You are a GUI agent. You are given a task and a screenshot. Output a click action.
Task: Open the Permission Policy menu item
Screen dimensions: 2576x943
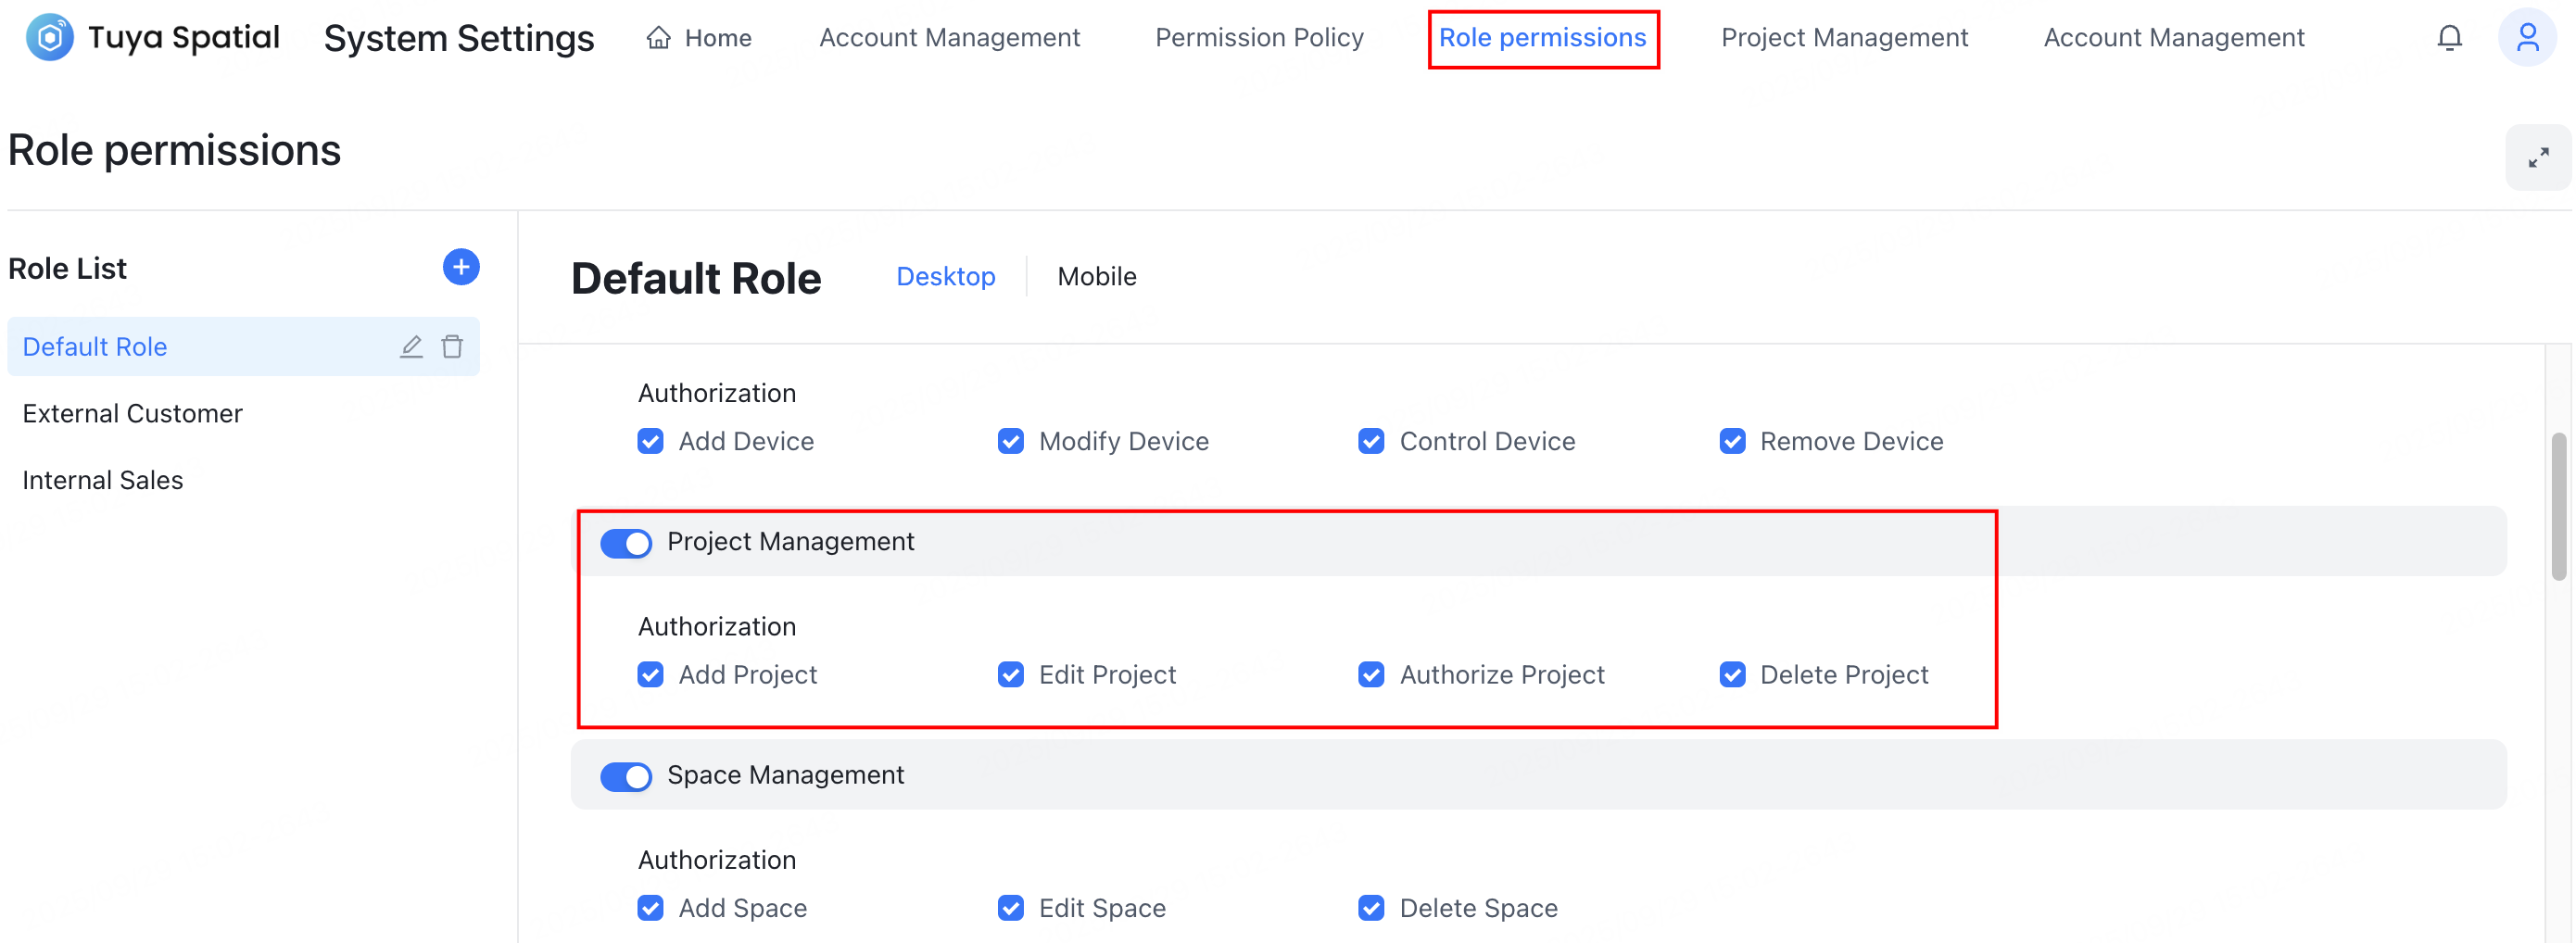click(x=1259, y=37)
